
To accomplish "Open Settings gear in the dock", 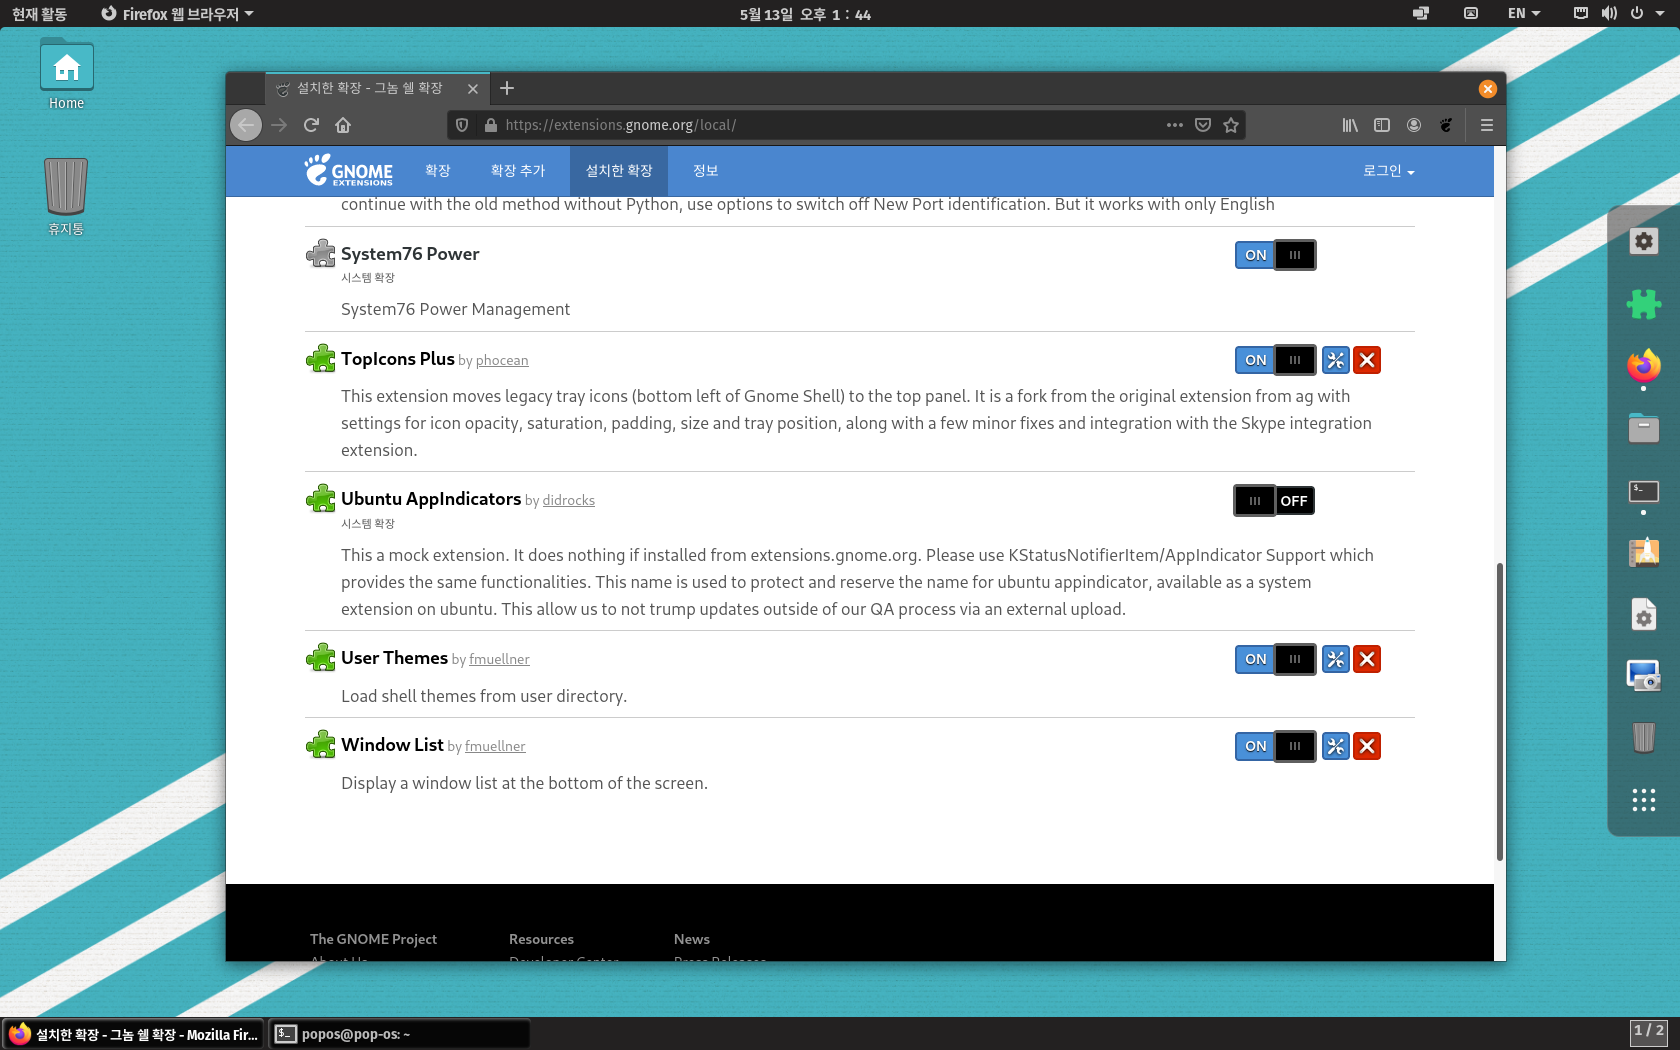I will 1644,241.
